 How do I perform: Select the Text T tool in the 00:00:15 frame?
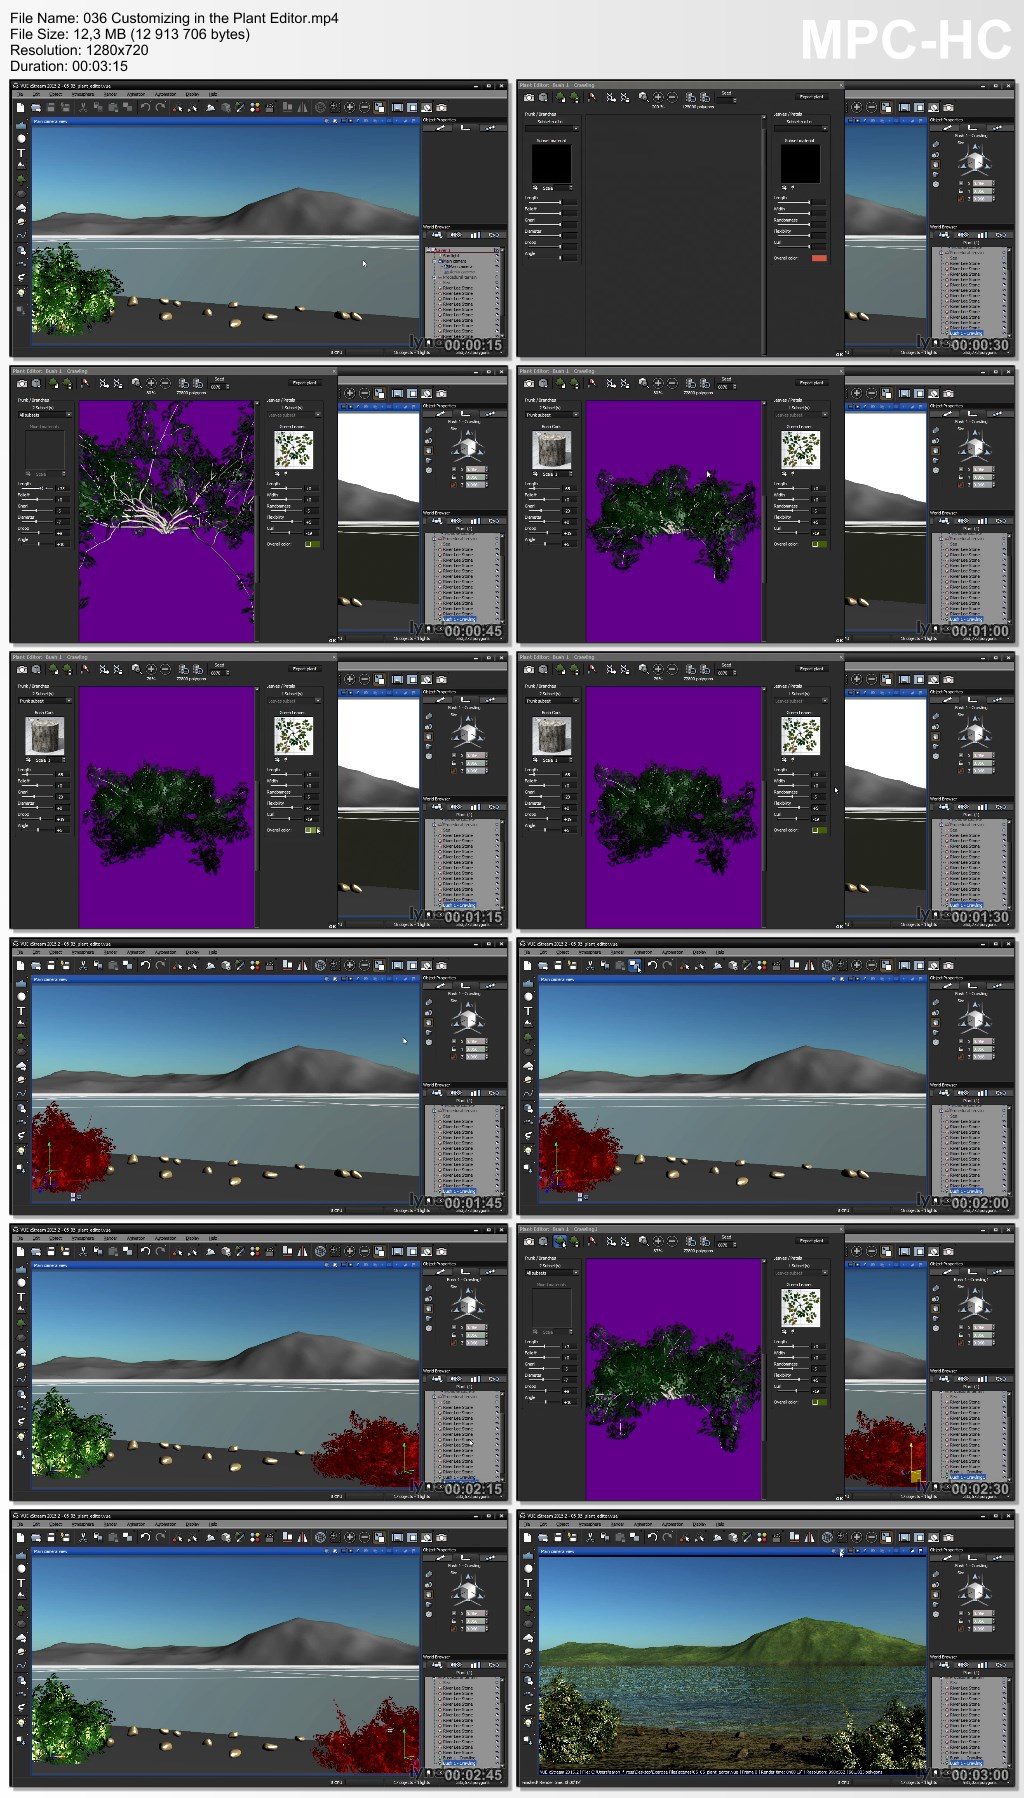pos(21,152)
